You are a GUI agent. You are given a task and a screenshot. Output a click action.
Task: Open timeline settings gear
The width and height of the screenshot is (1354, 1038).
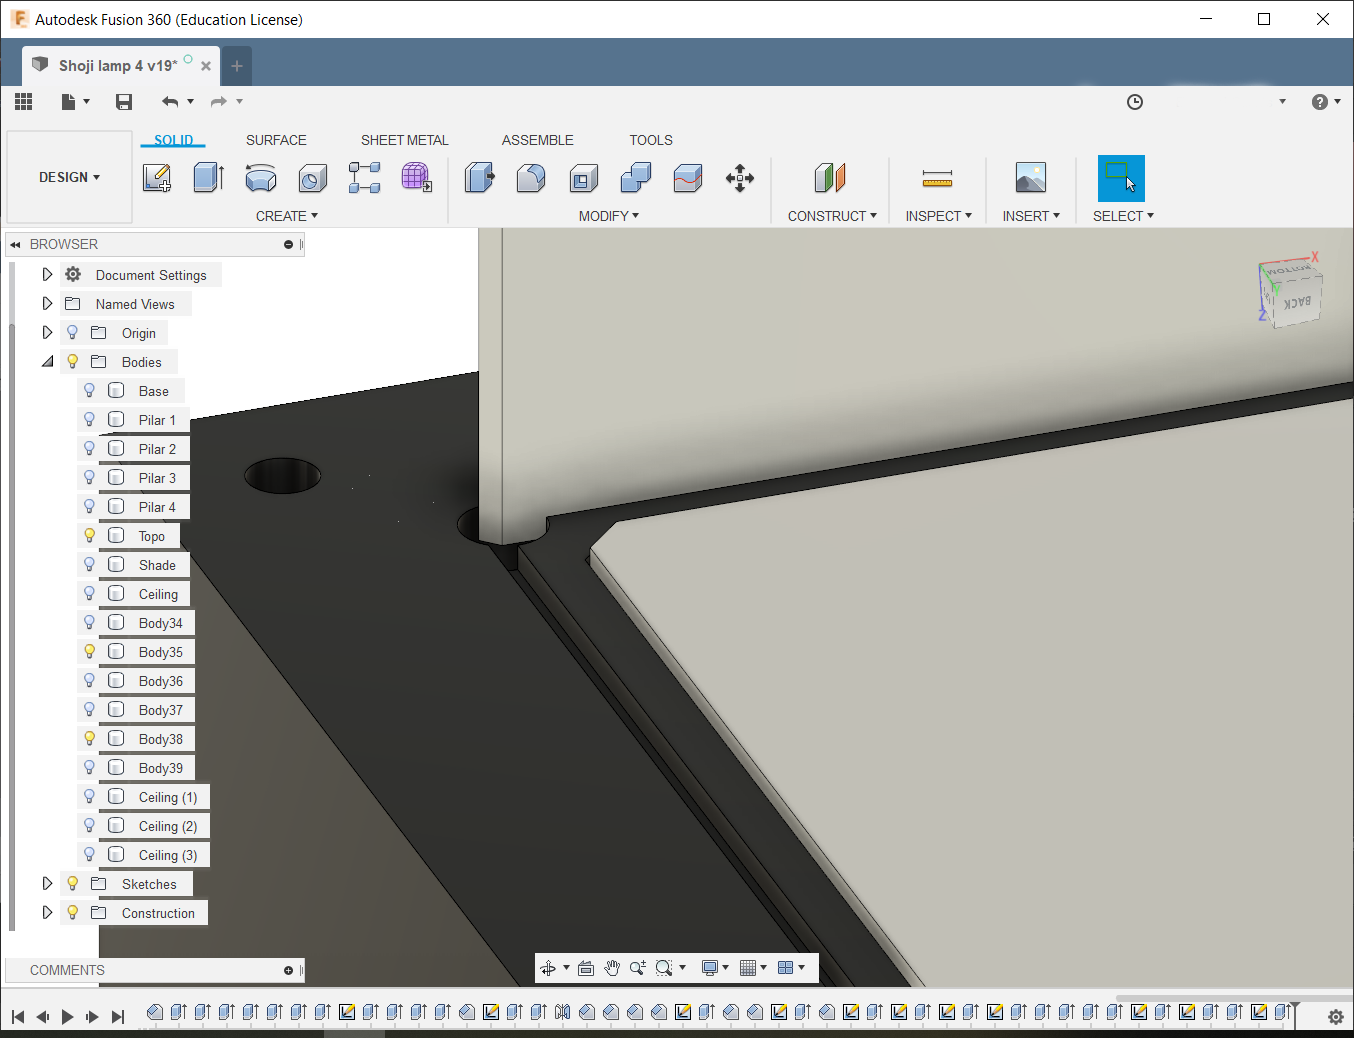pos(1336,1016)
